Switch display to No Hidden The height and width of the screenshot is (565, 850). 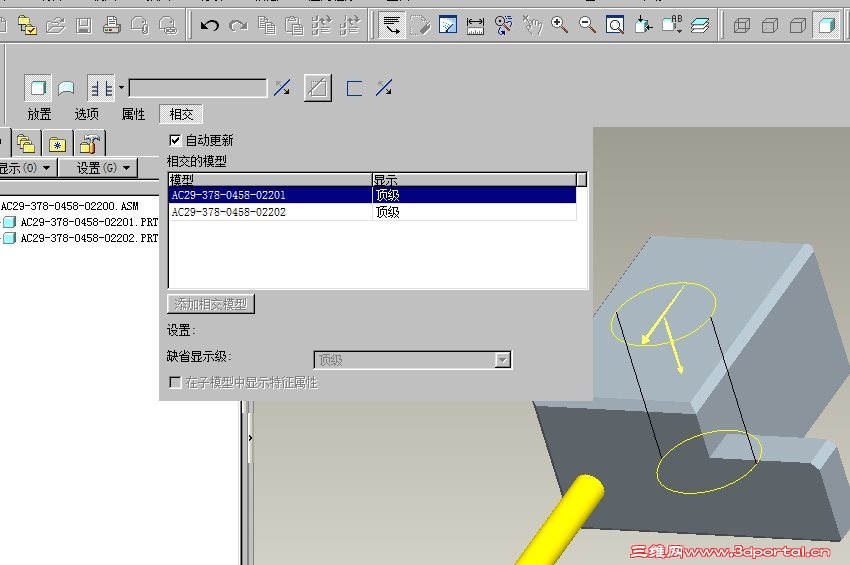click(x=798, y=25)
